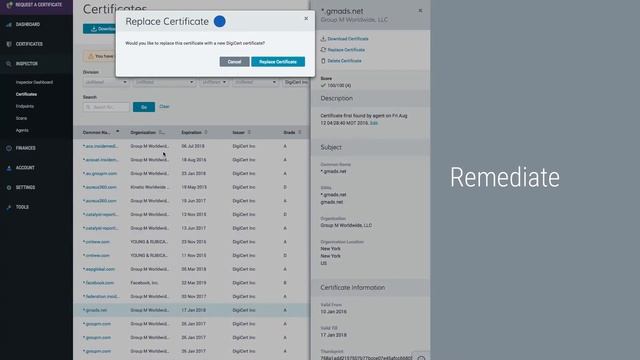Screen dimensions: 640x360
Task: Click the grade B cell for facebook.com
Action: (x=285, y=282)
